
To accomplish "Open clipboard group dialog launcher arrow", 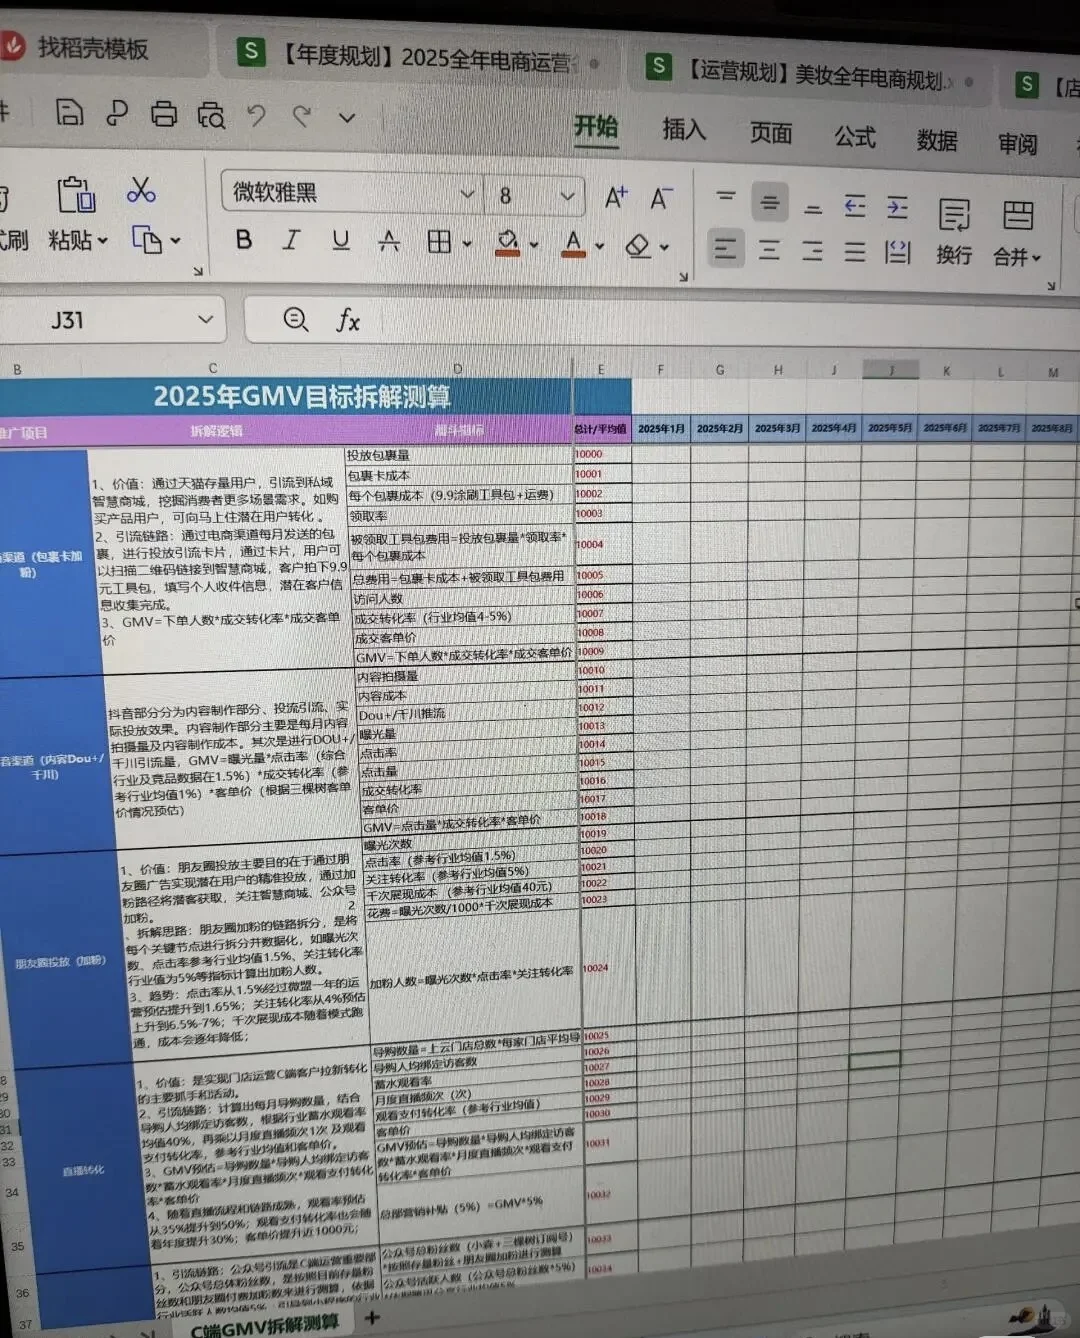I will tap(198, 270).
